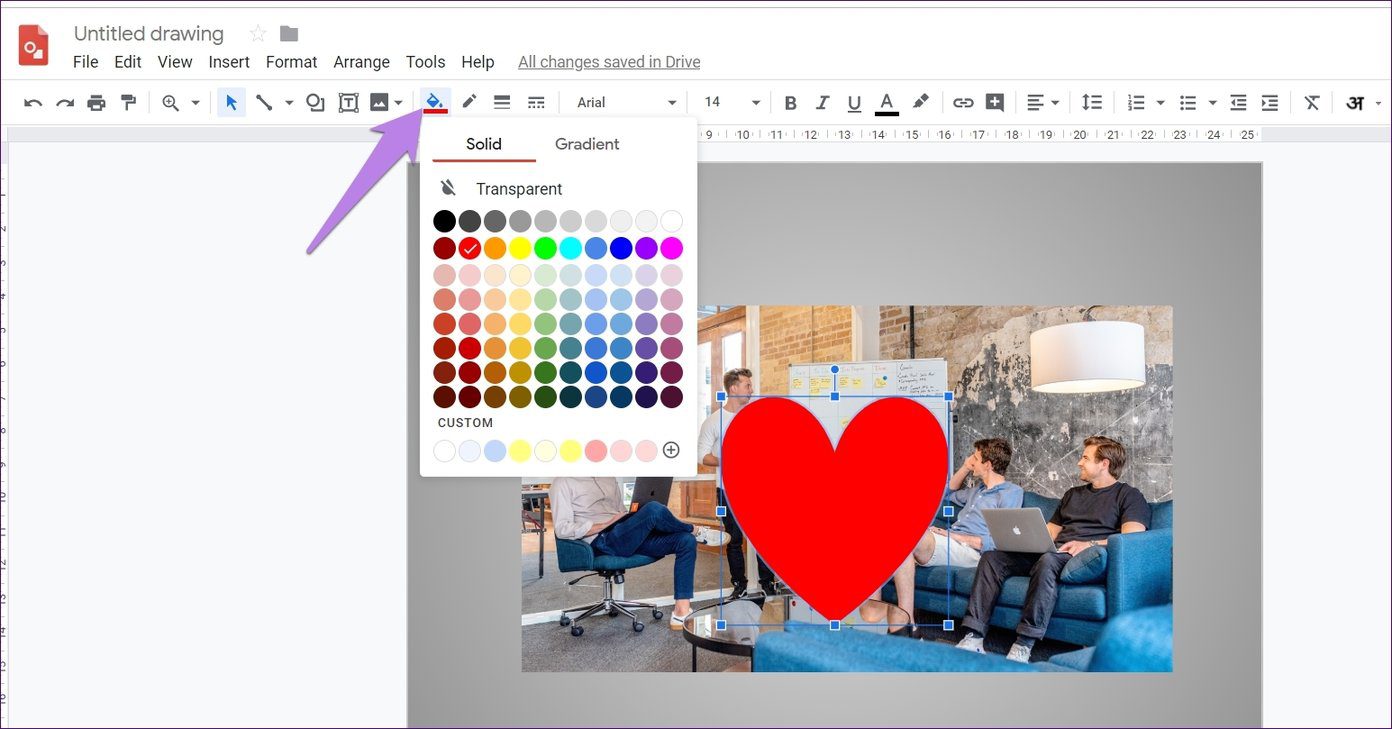Expand the font size 14 dropdown

click(x=733, y=102)
